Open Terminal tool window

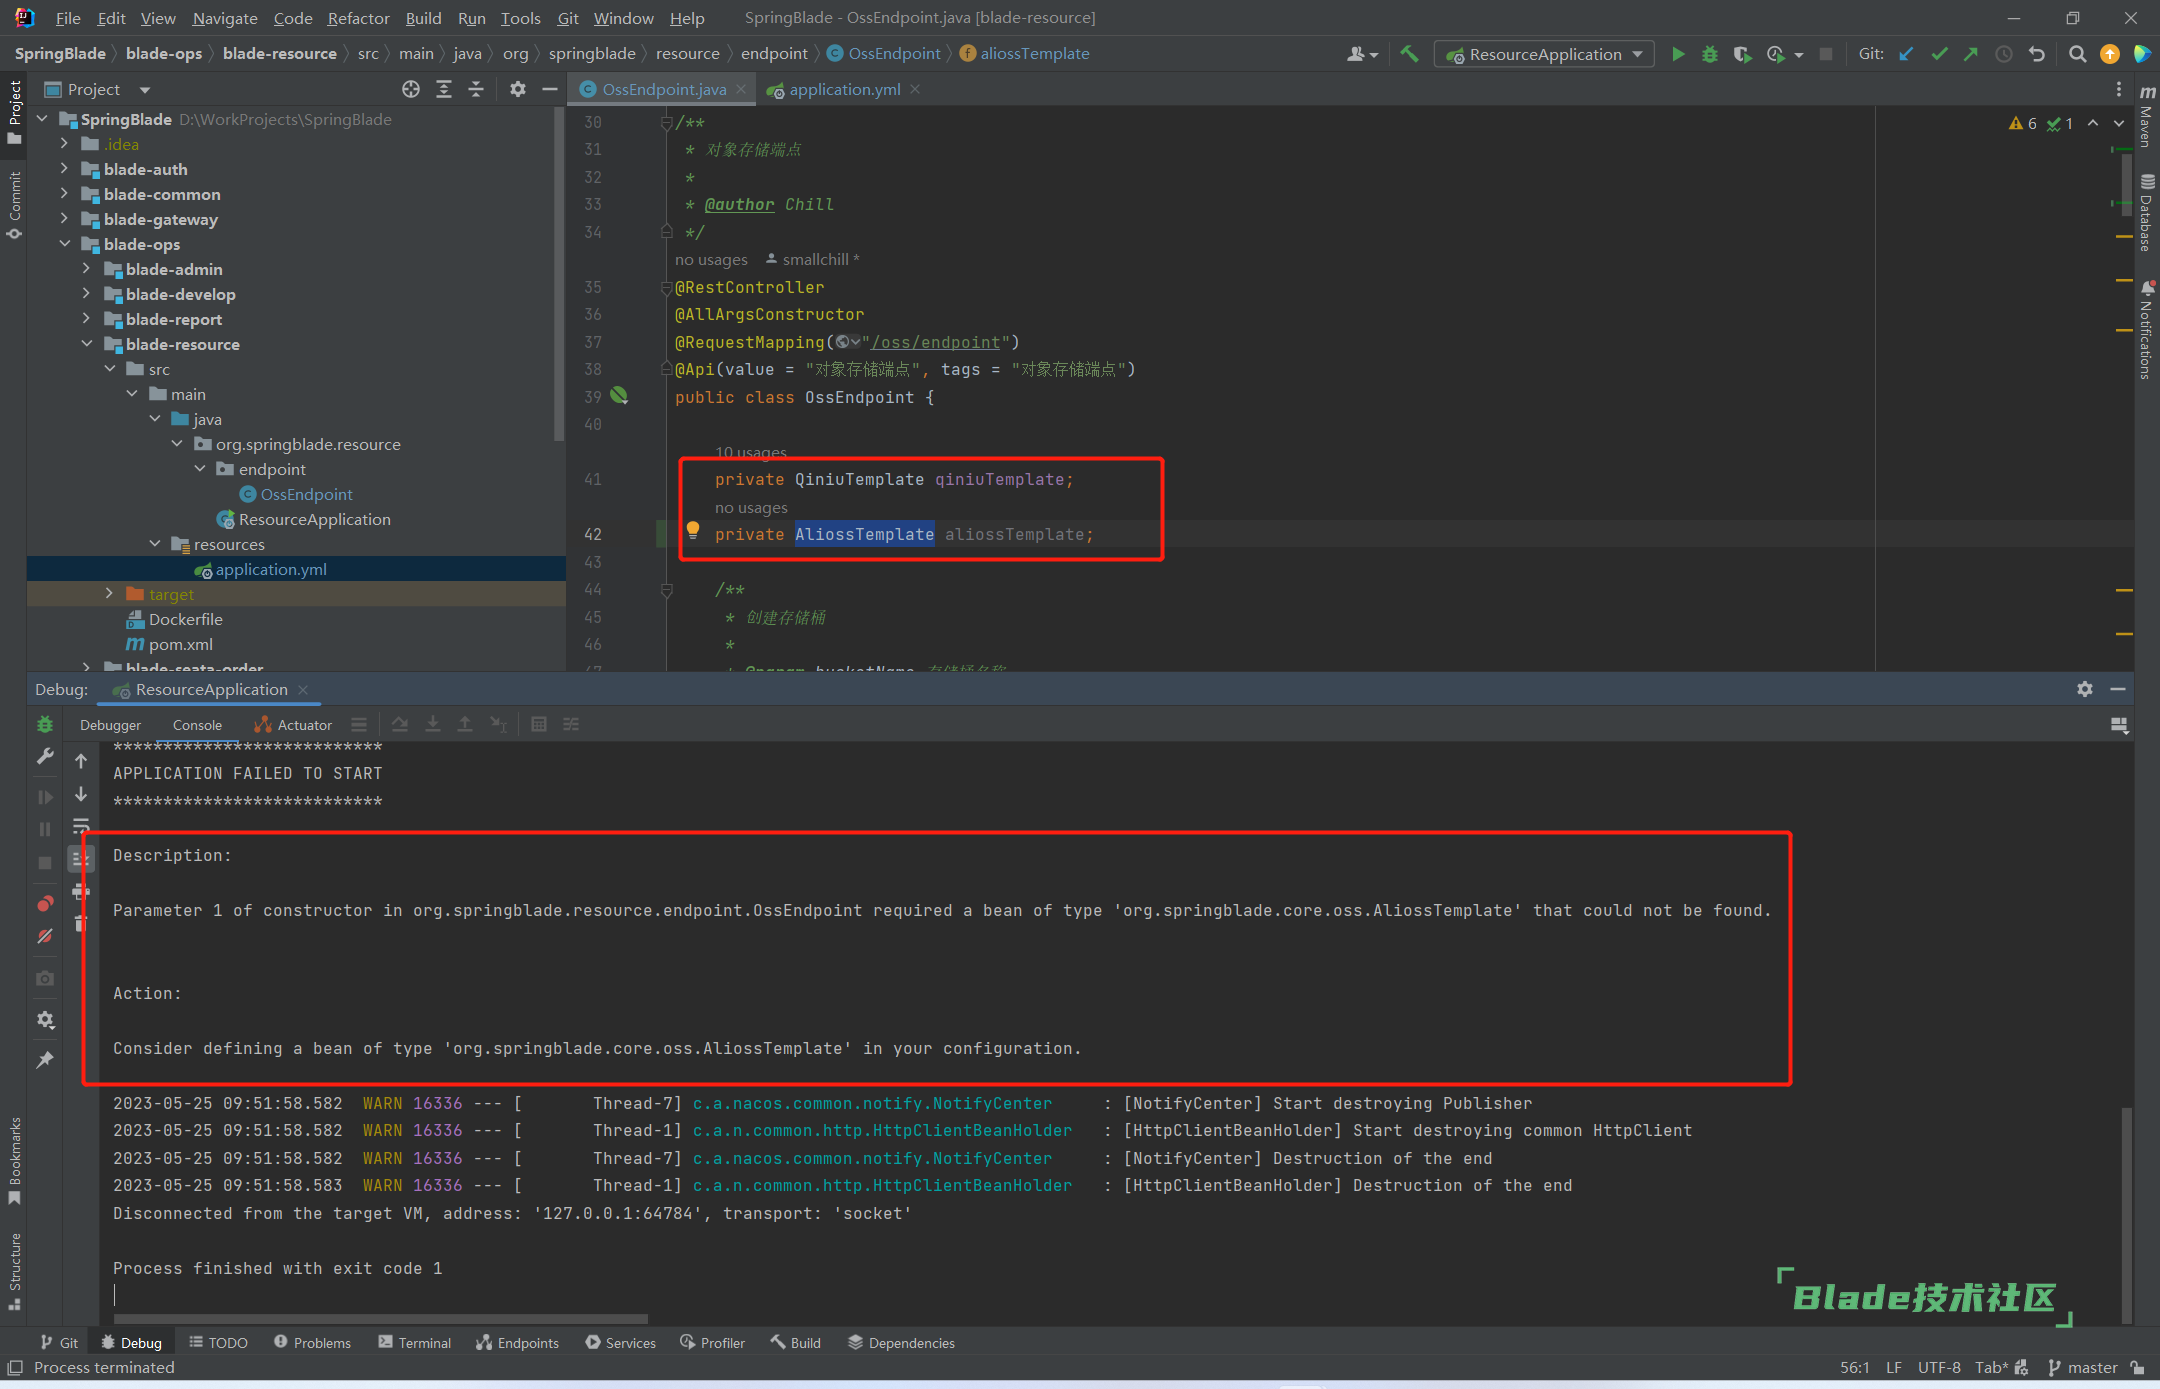[x=414, y=1342]
